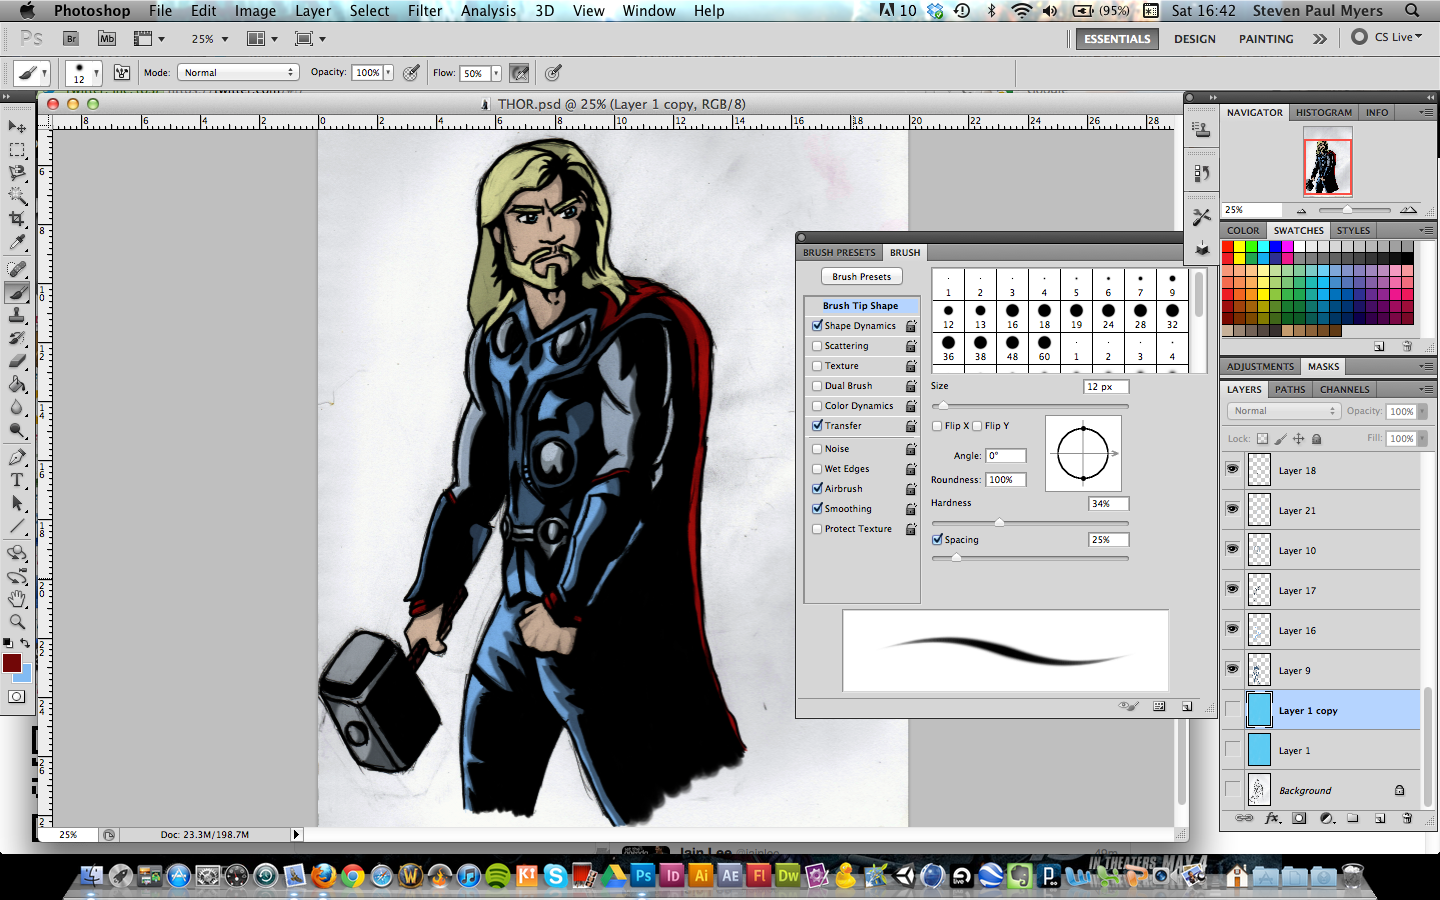Select the Pen tool
The image size is (1440, 900).
coord(17,457)
